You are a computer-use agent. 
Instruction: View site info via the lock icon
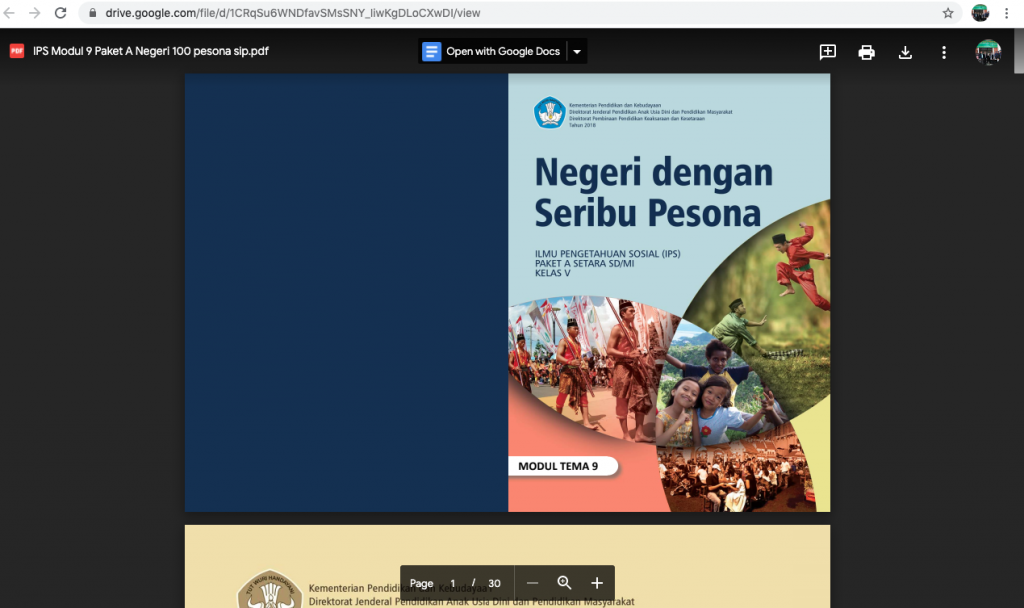92,13
